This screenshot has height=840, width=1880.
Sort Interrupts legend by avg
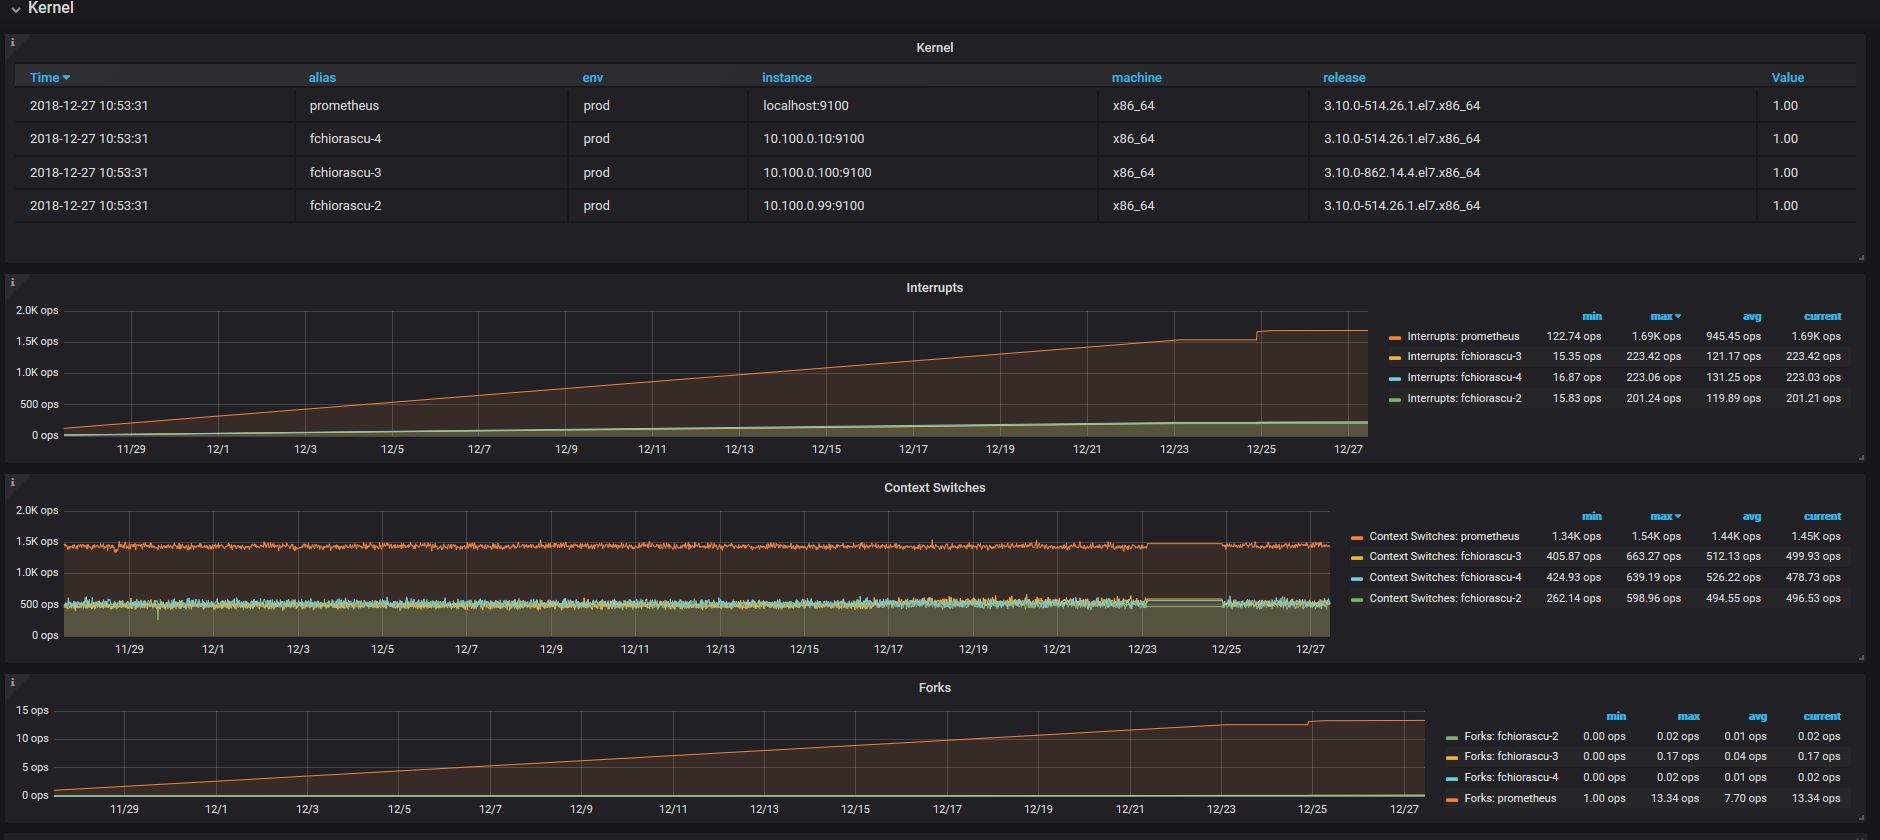click(x=1752, y=316)
